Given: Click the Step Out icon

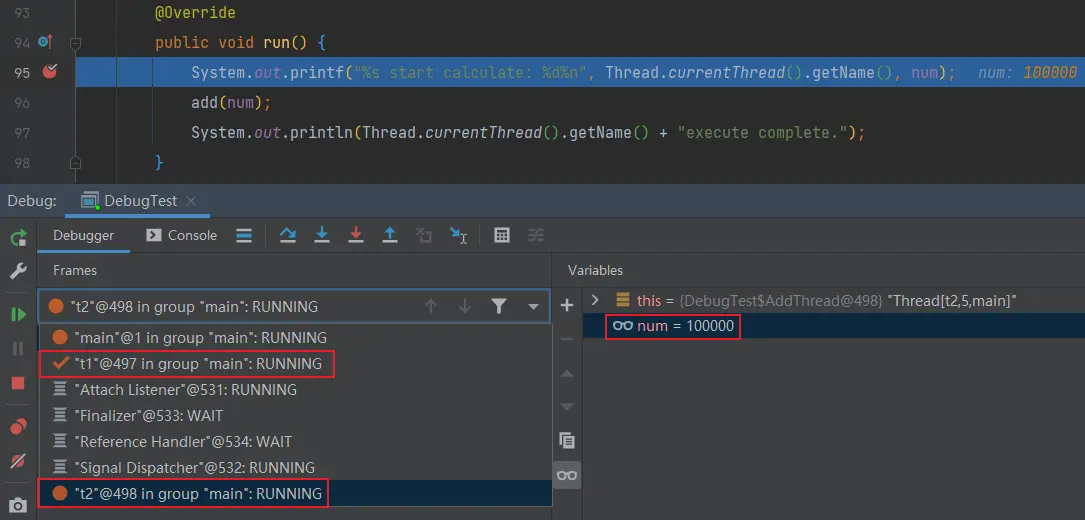Looking at the screenshot, I should tap(390, 235).
